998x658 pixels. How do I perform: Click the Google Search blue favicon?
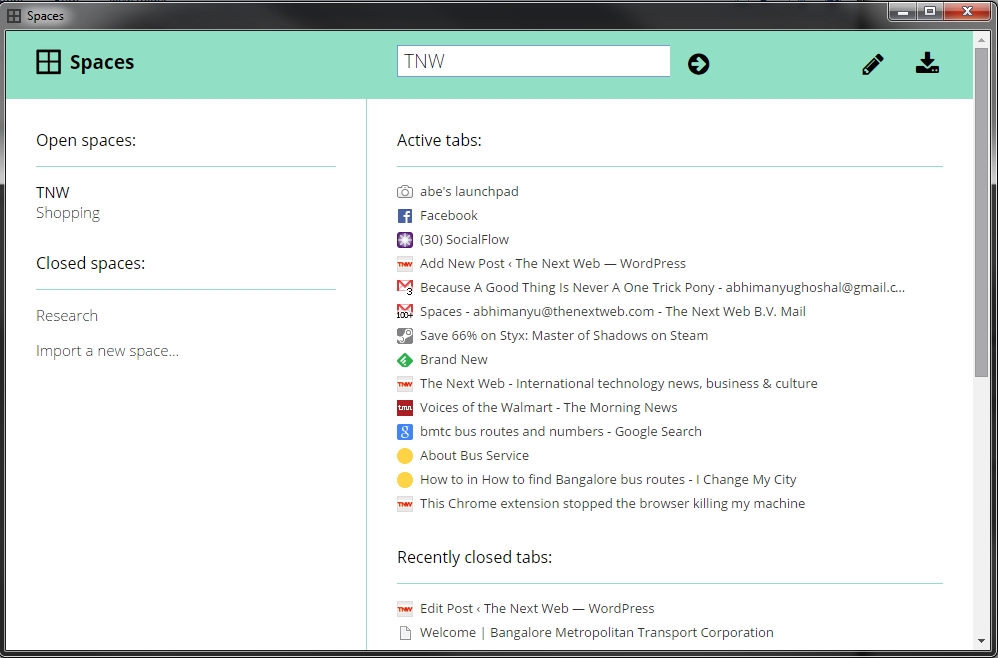coord(405,432)
